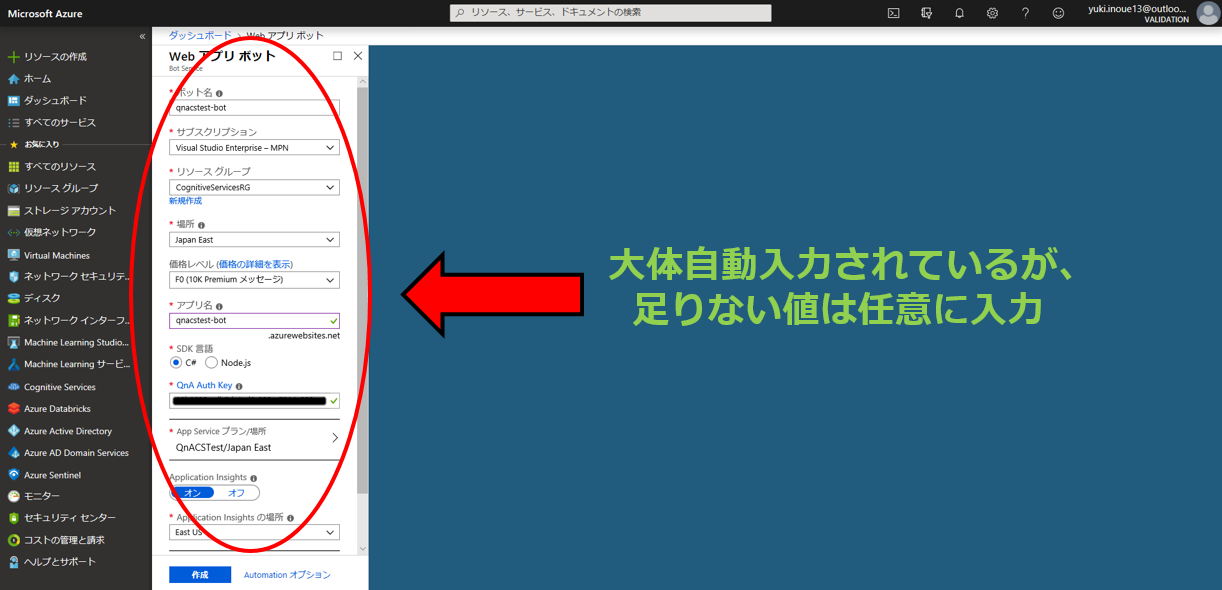Open the notifications bell

click(x=960, y=13)
